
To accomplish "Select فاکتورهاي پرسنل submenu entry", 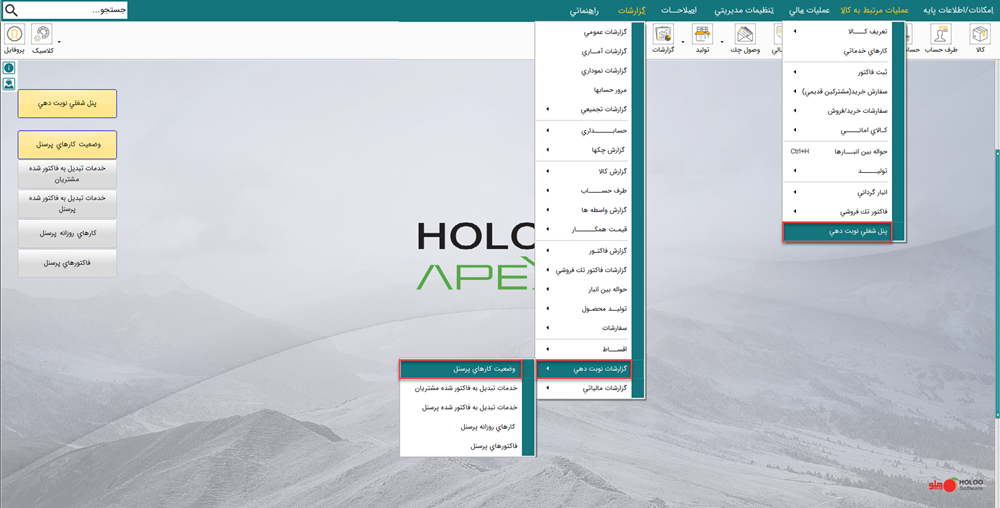I will 460,447.
